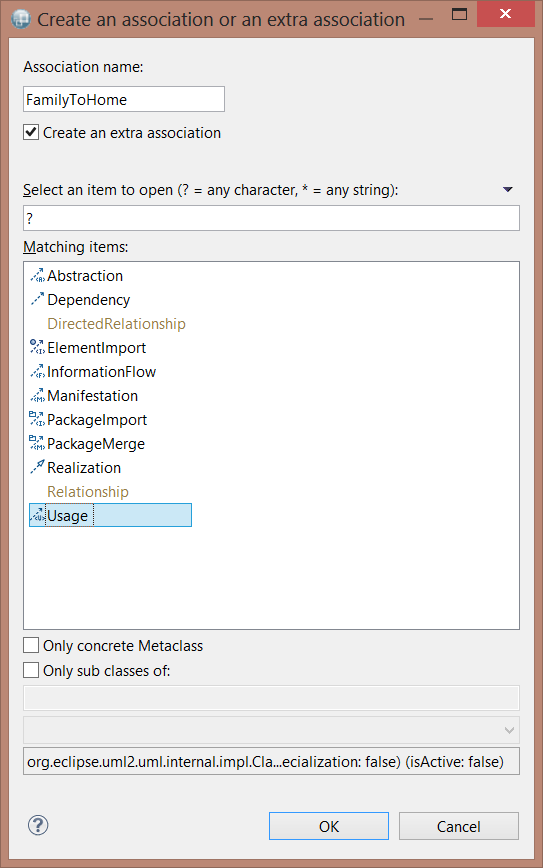This screenshot has width=543, height=868.
Task: Select the PackageImport icon
Action: coord(37,420)
